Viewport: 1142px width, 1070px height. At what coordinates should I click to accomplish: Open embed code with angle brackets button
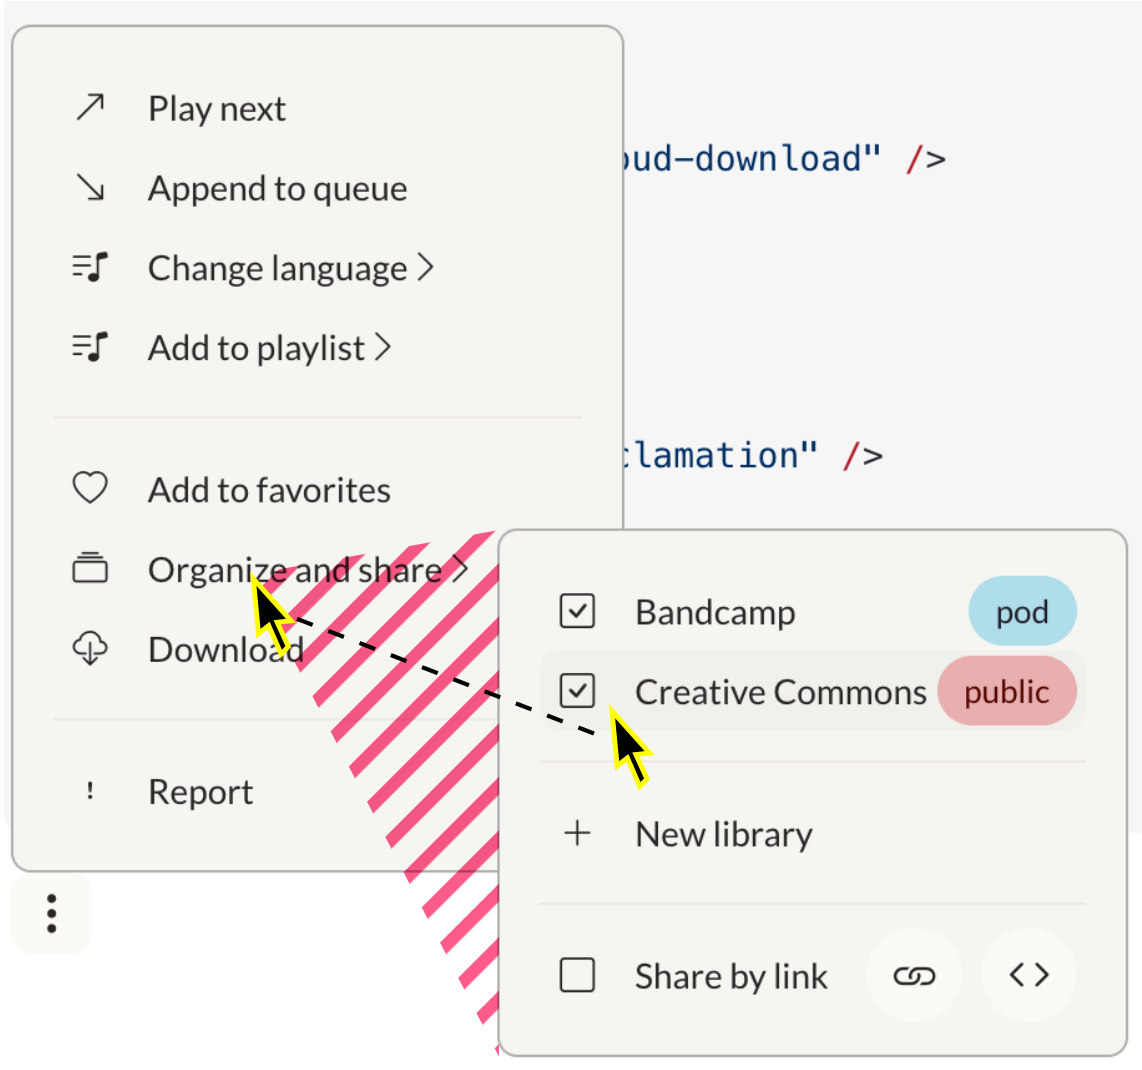pyautogui.click(x=1029, y=975)
